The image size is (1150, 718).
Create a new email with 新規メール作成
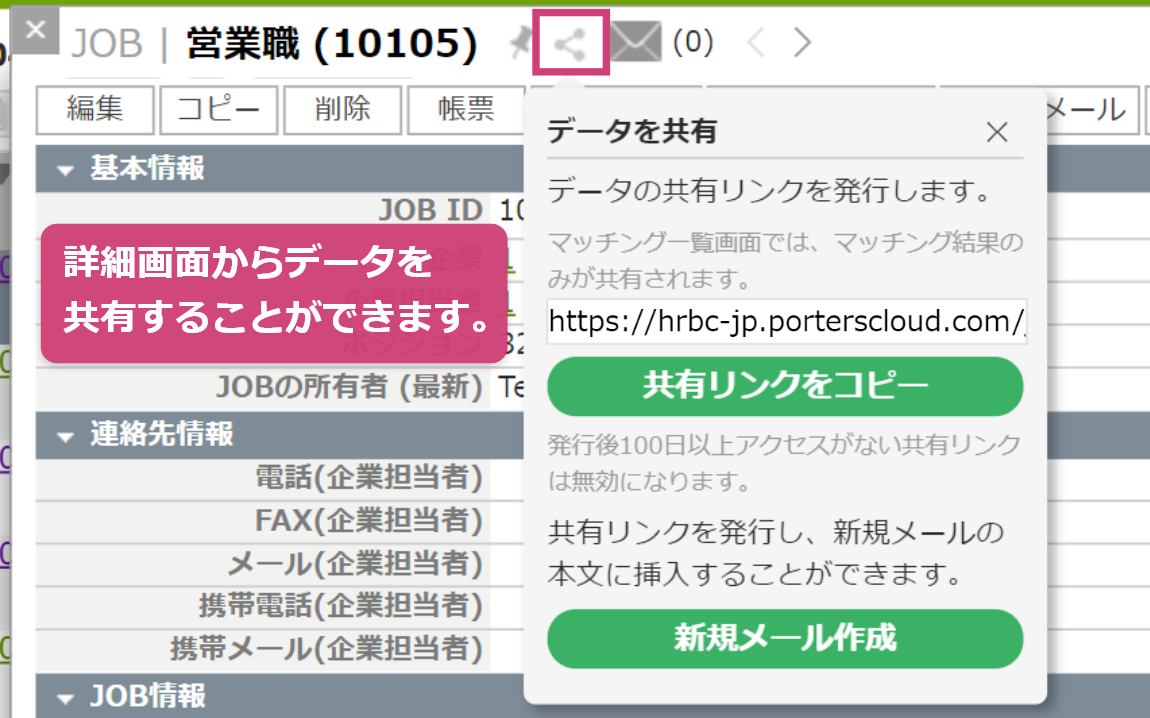pyautogui.click(x=786, y=638)
